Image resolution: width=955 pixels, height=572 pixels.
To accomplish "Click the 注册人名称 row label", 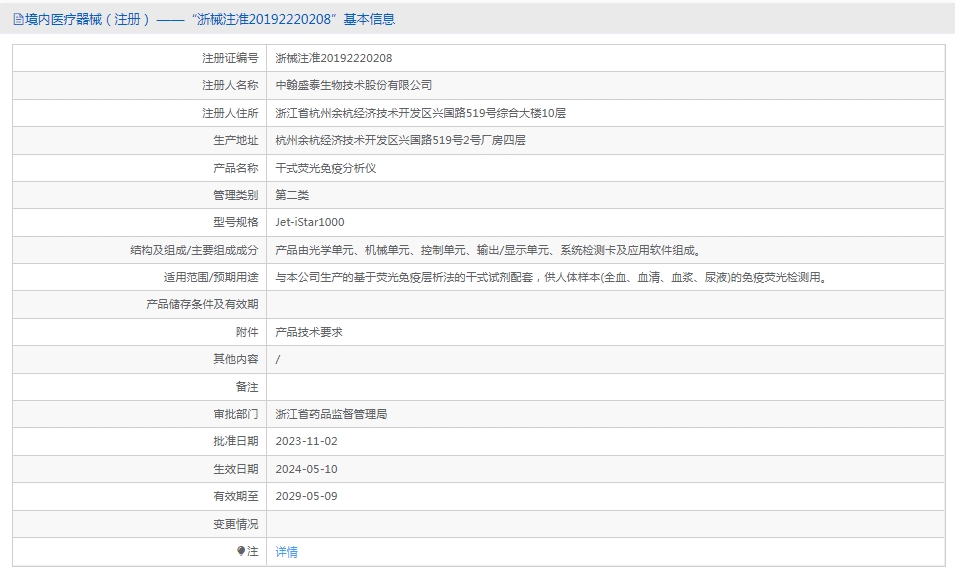I will pos(230,85).
